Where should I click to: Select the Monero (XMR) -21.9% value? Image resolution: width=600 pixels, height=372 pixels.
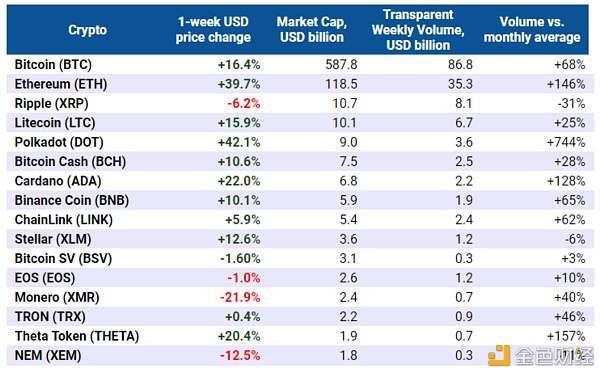[x=240, y=297]
